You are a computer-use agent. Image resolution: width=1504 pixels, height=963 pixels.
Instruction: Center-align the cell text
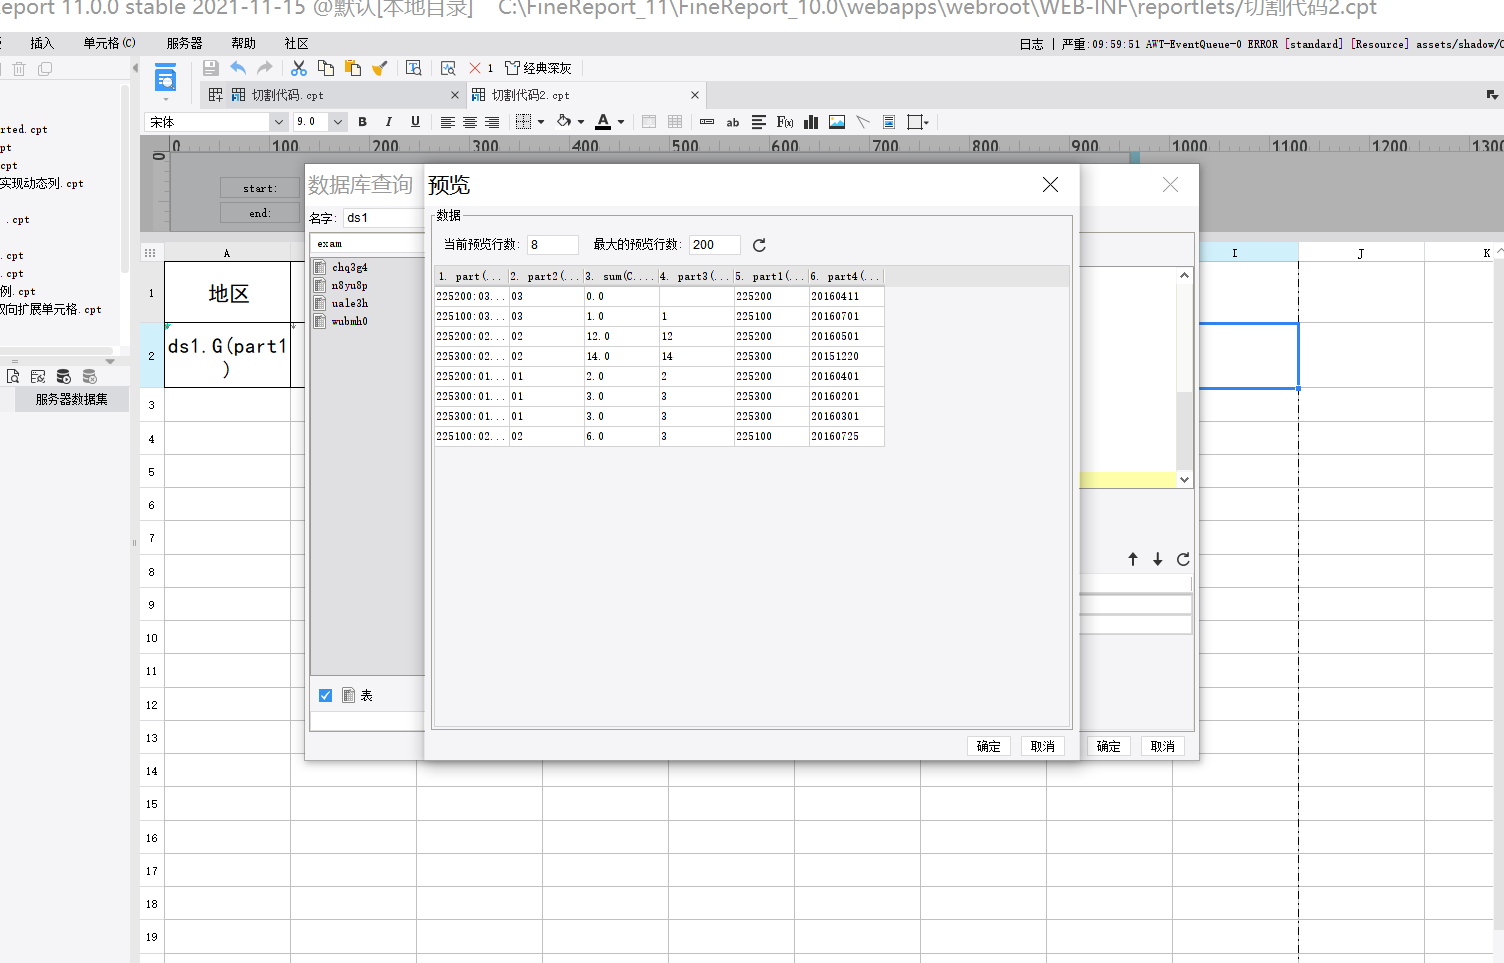pos(469,122)
